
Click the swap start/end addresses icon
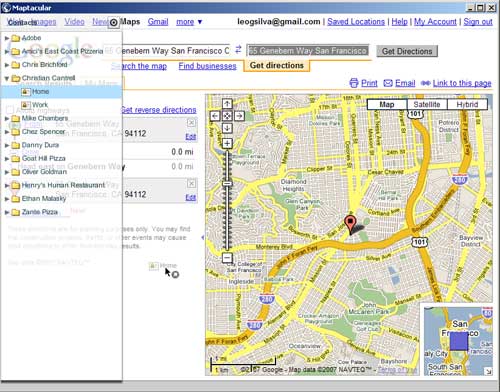pos(238,50)
